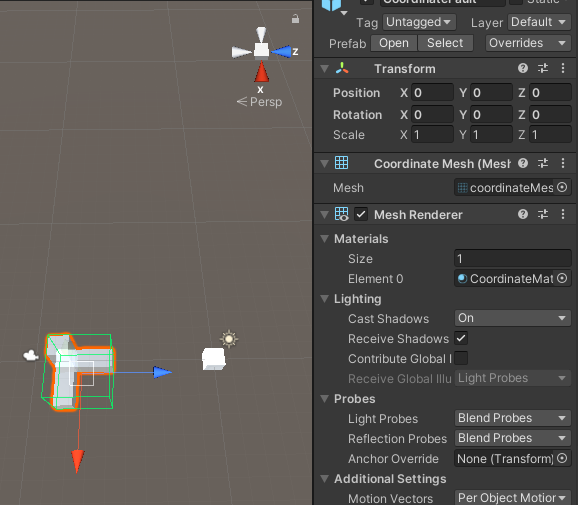The width and height of the screenshot is (578, 505).
Task: Open the Tag dropdown showing Untagged
Action: coord(419,22)
